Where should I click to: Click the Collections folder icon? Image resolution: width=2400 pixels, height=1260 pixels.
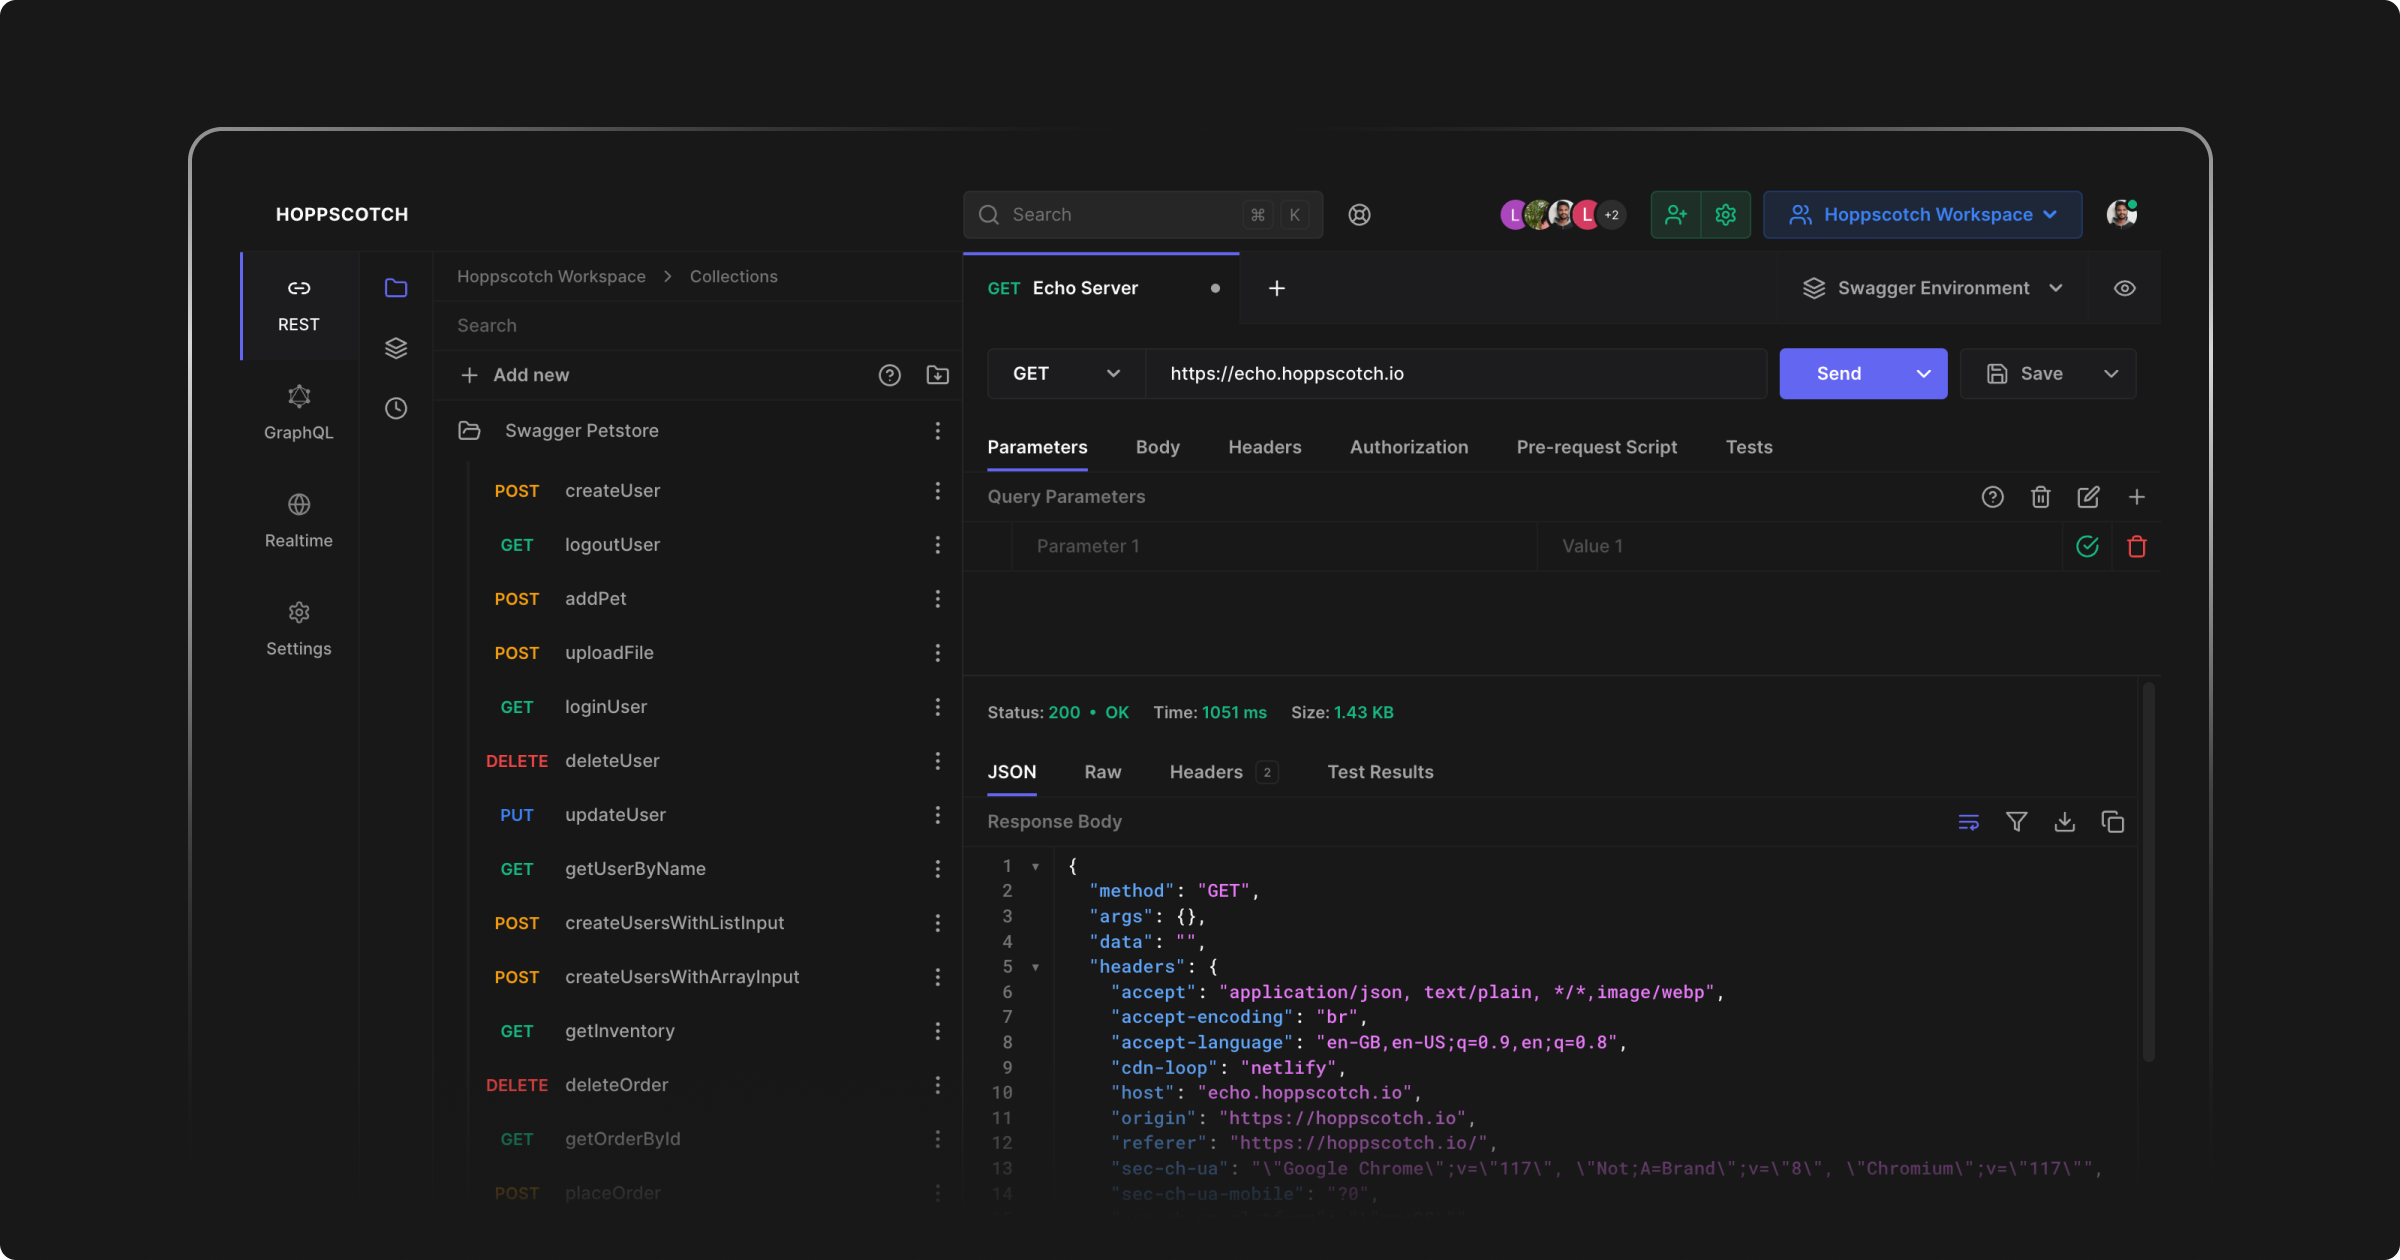[395, 287]
